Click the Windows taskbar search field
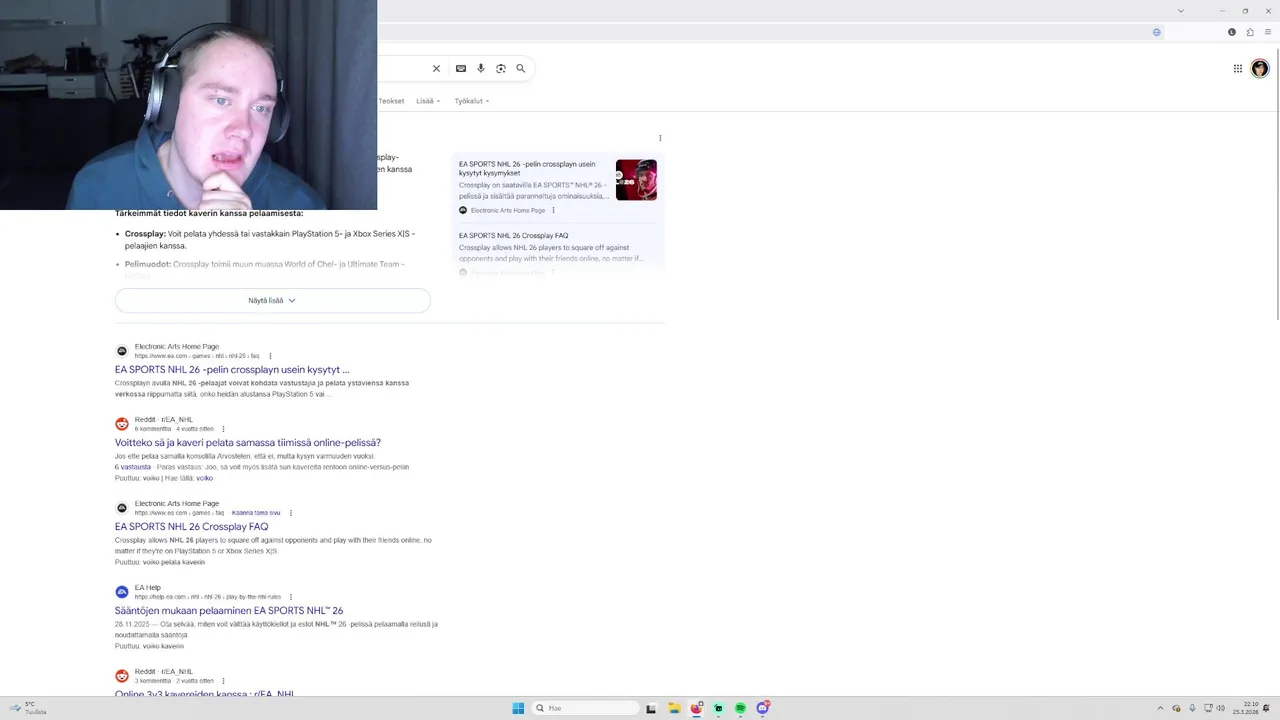This screenshot has width=1280, height=720. point(585,708)
